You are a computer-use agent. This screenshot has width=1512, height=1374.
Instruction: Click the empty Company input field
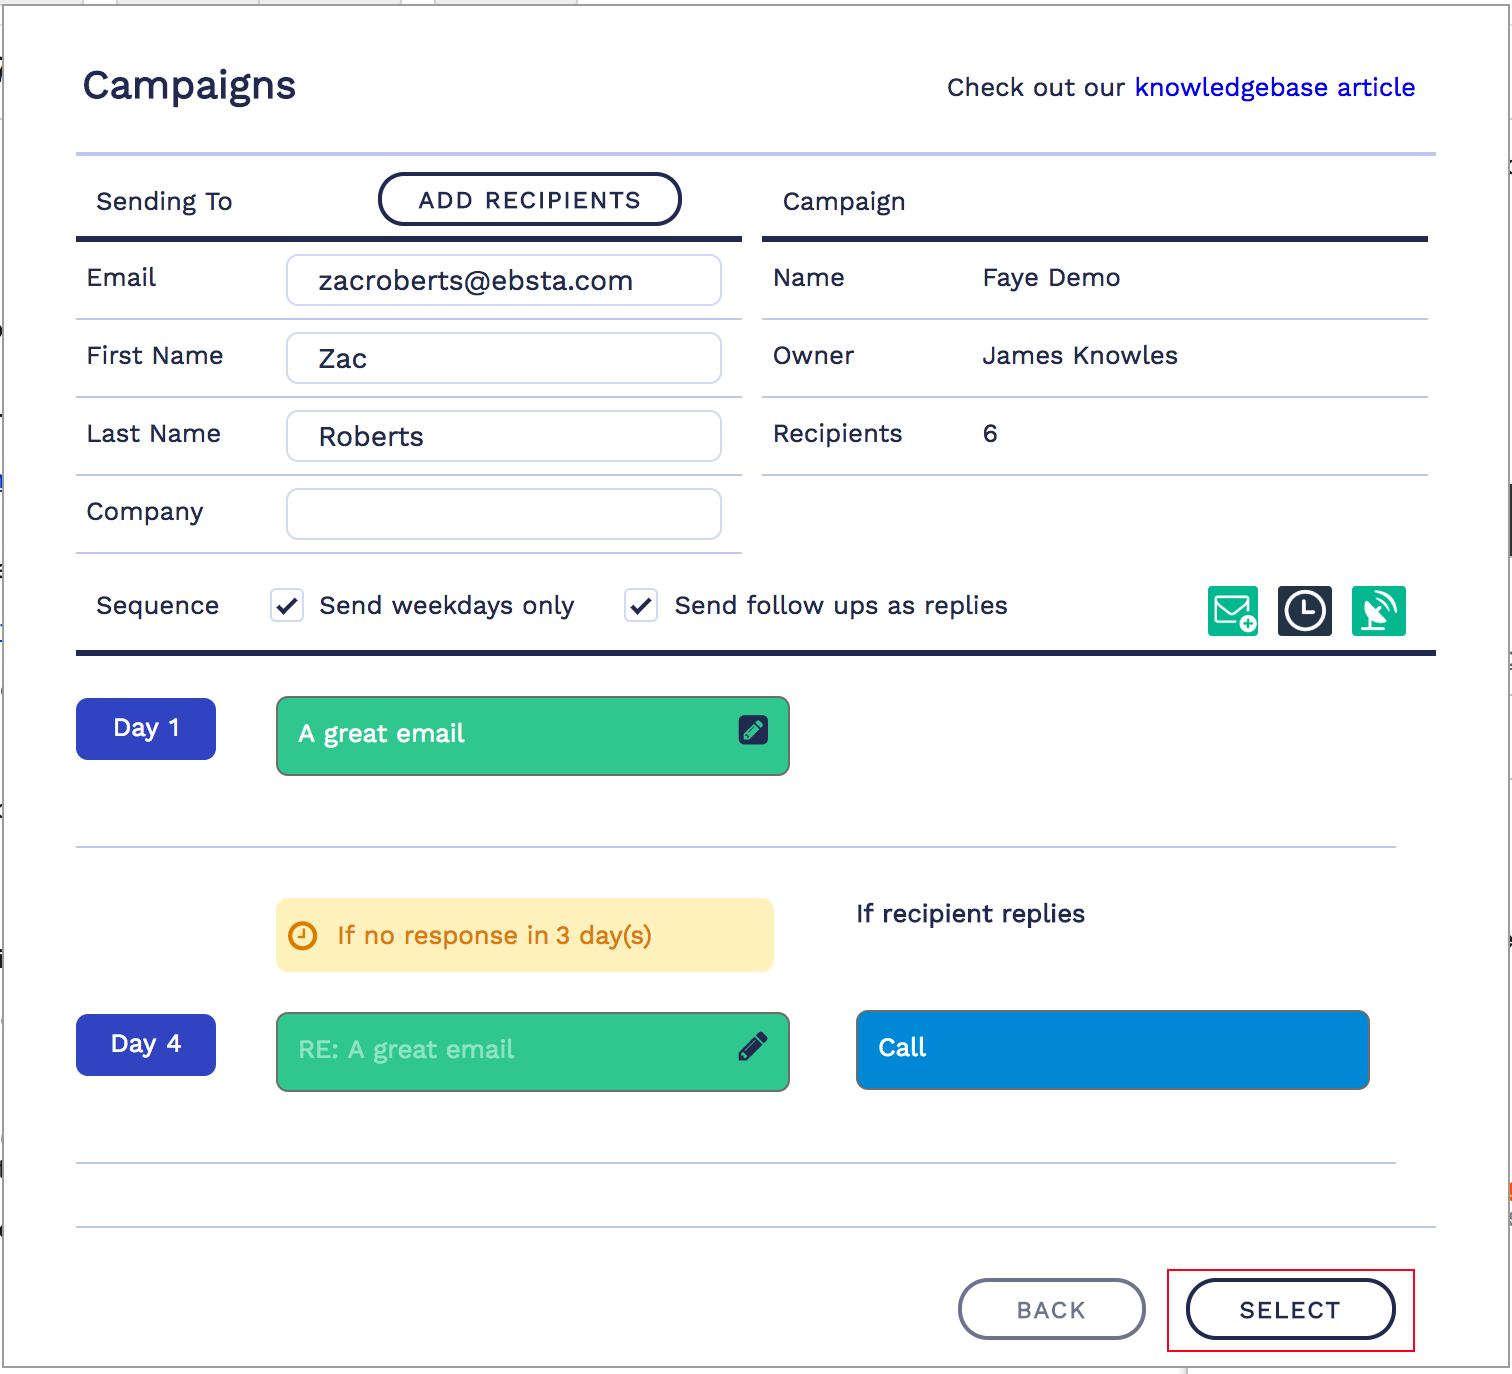(x=503, y=514)
